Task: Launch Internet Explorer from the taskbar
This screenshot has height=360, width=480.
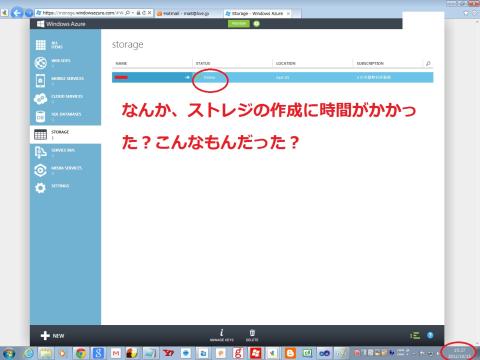Action: click(29, 353)
